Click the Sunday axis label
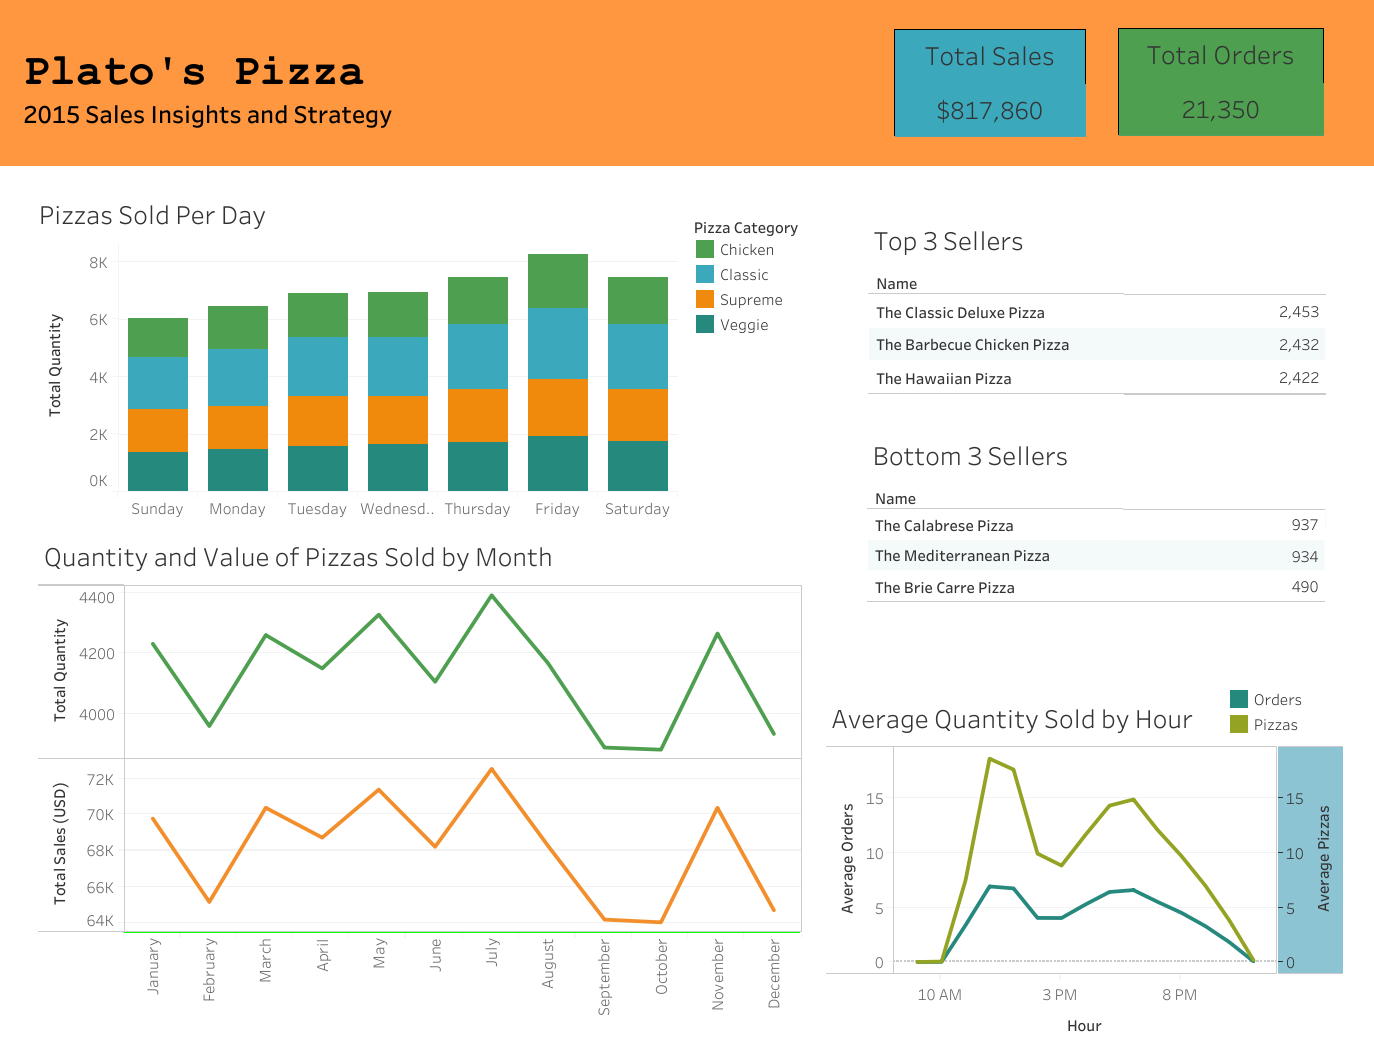This screenshot has width=1374, height=1061. coord(157,509)
